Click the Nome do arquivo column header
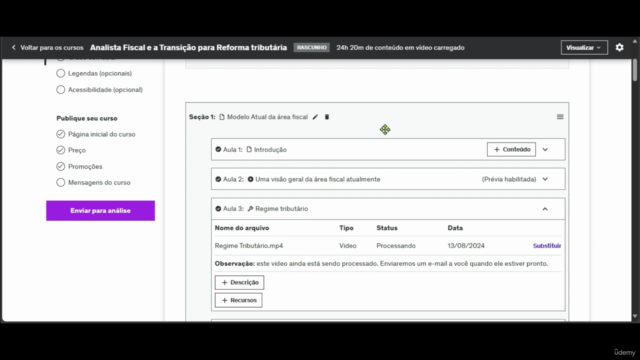 [242, 228]
